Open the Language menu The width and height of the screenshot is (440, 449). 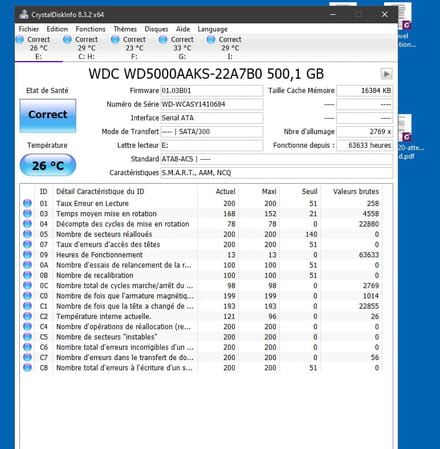pos(212,29)
